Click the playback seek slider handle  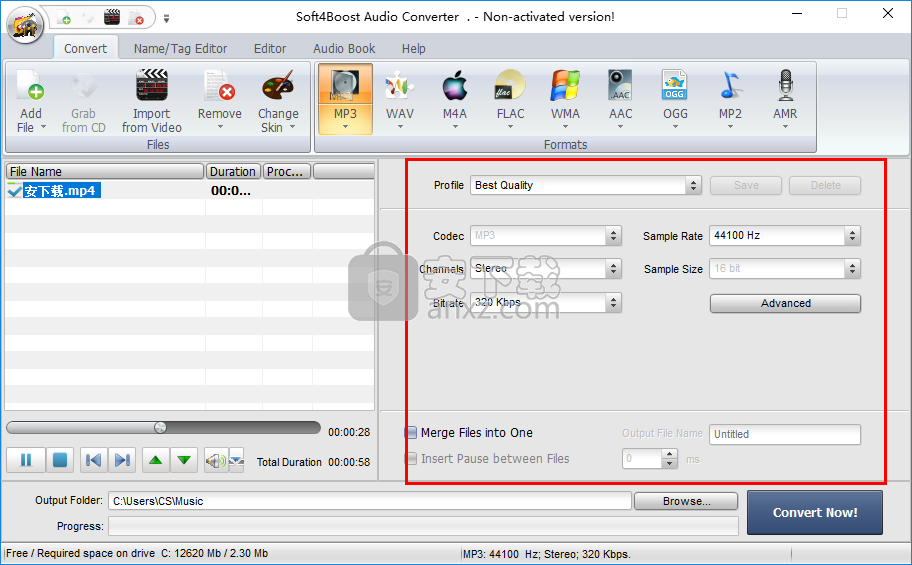pyautogui.click(x=161, y=428)
